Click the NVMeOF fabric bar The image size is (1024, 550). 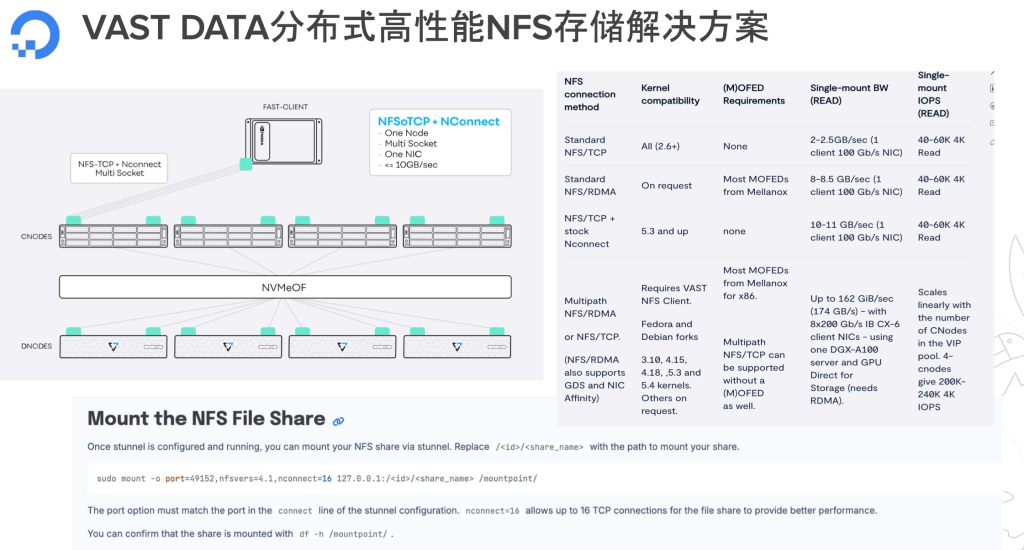point(285,287)
